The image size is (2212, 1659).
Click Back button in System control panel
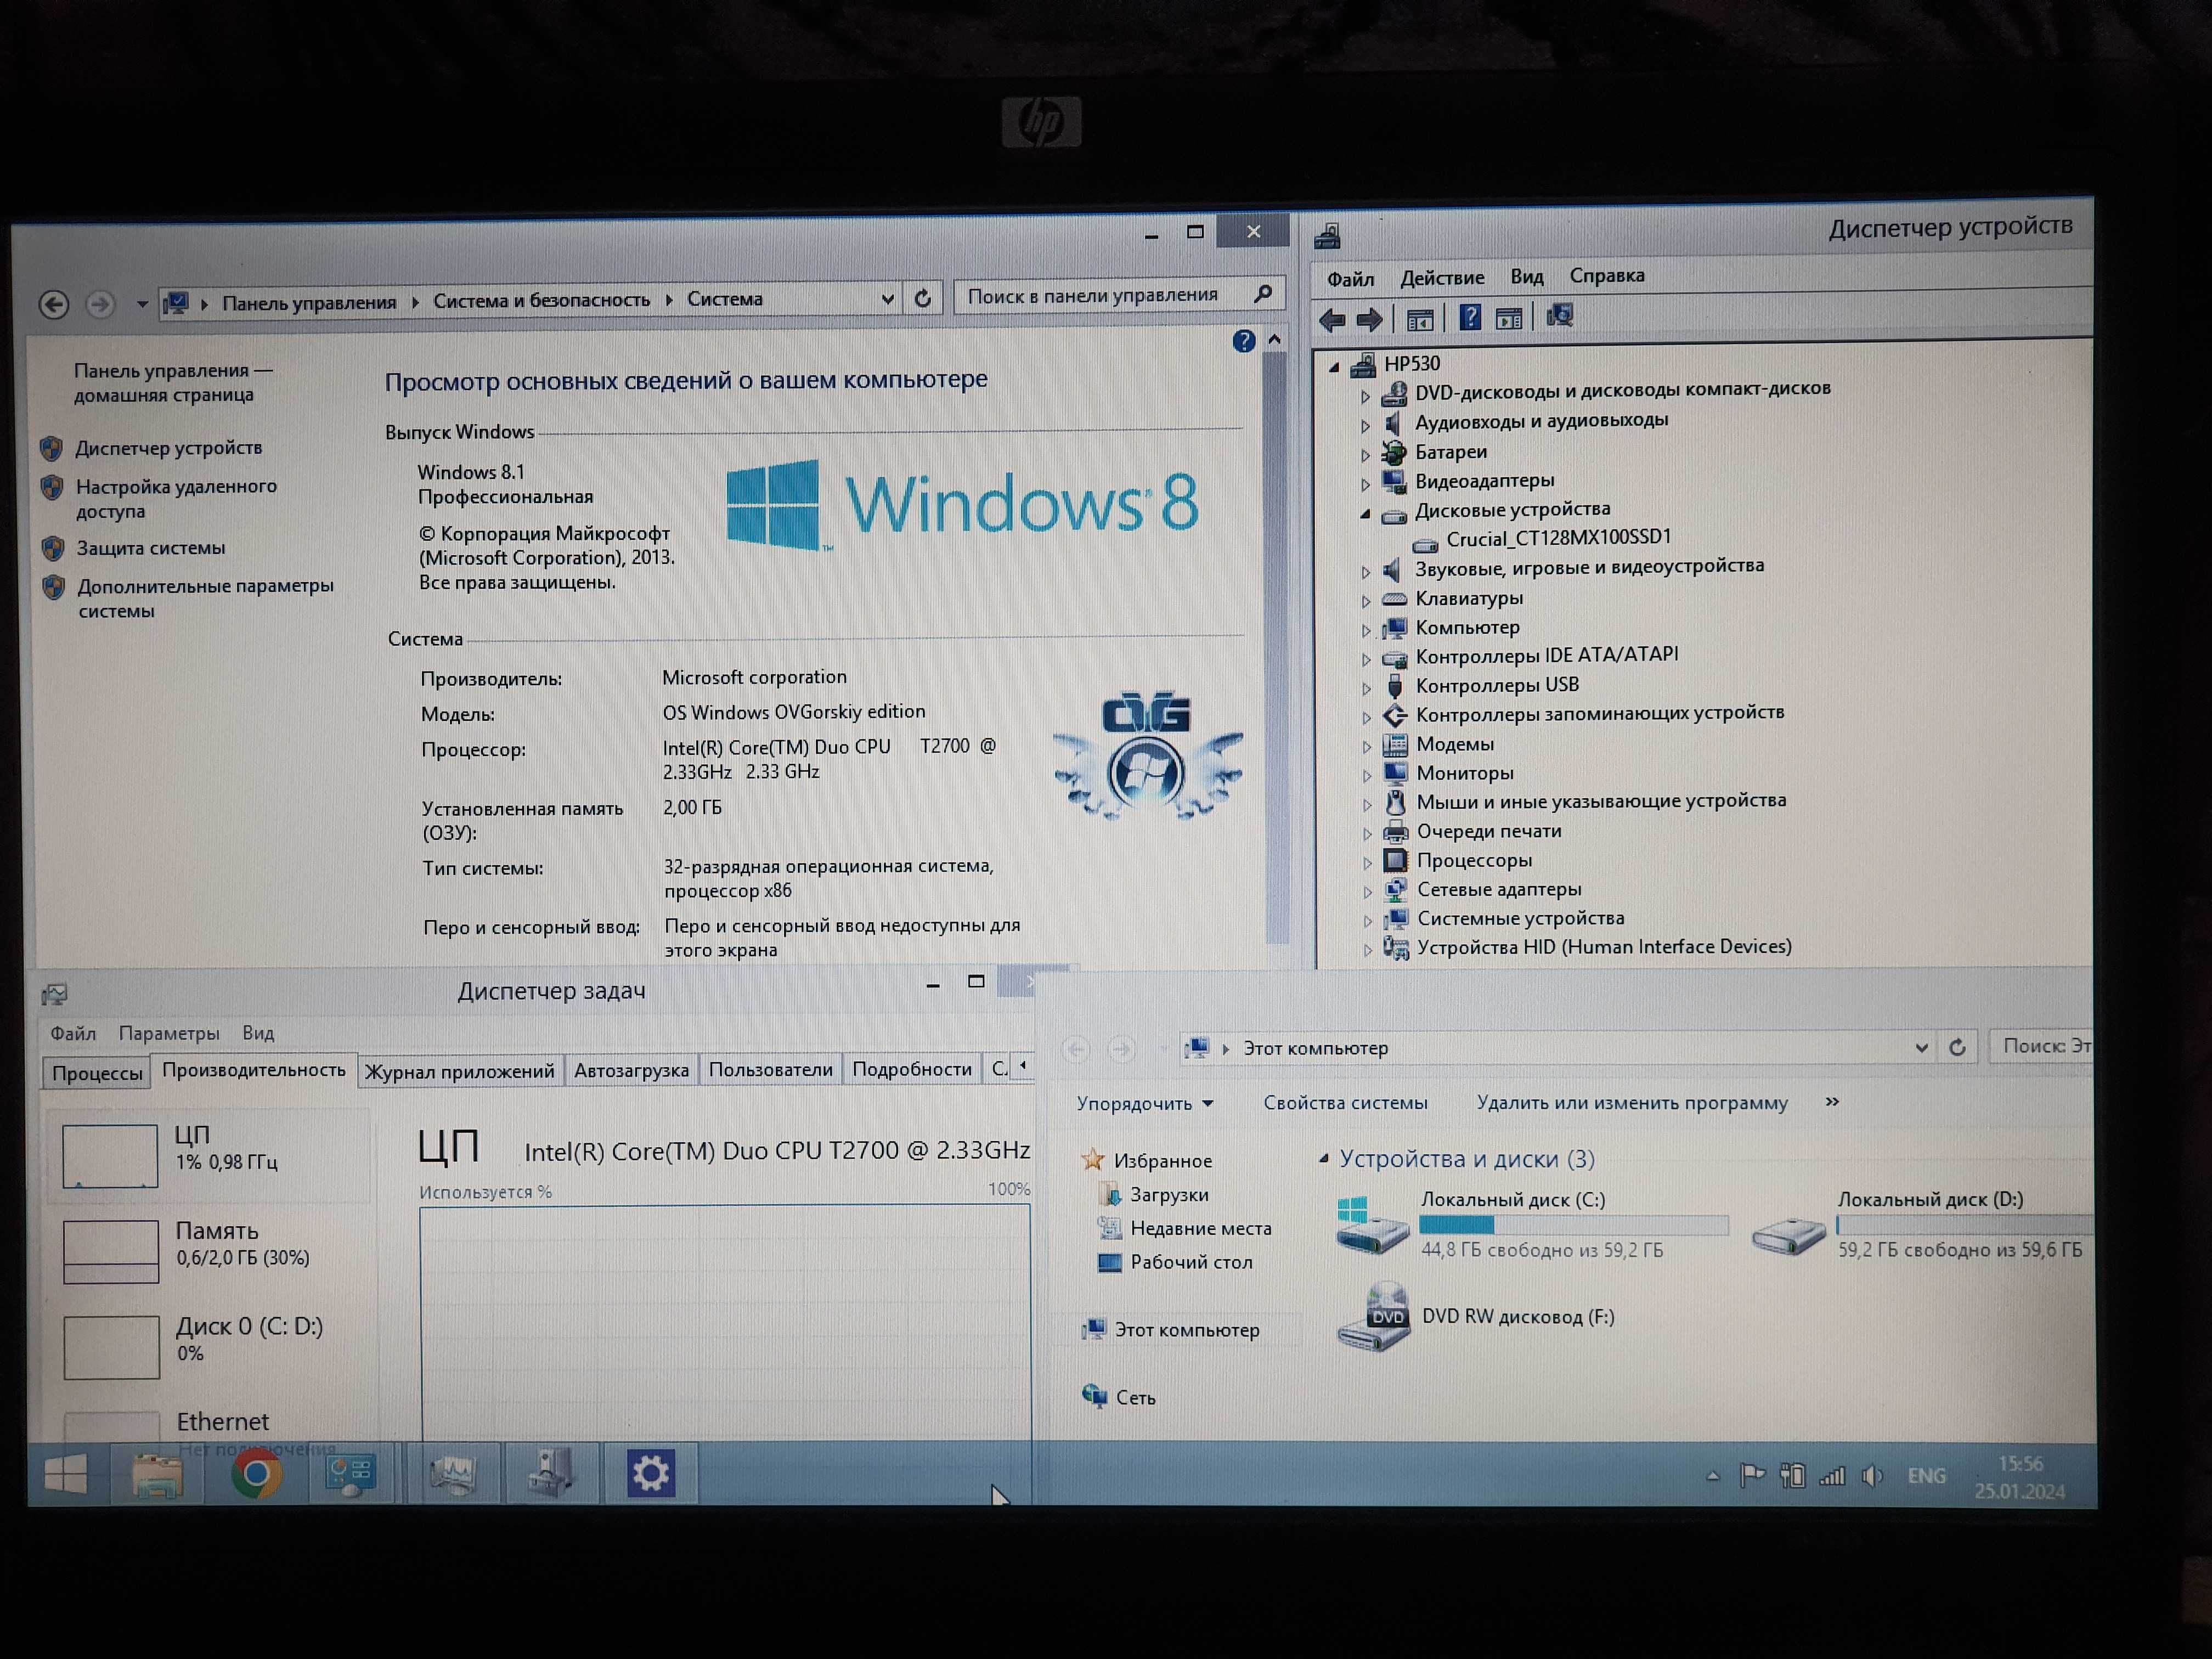54,304
